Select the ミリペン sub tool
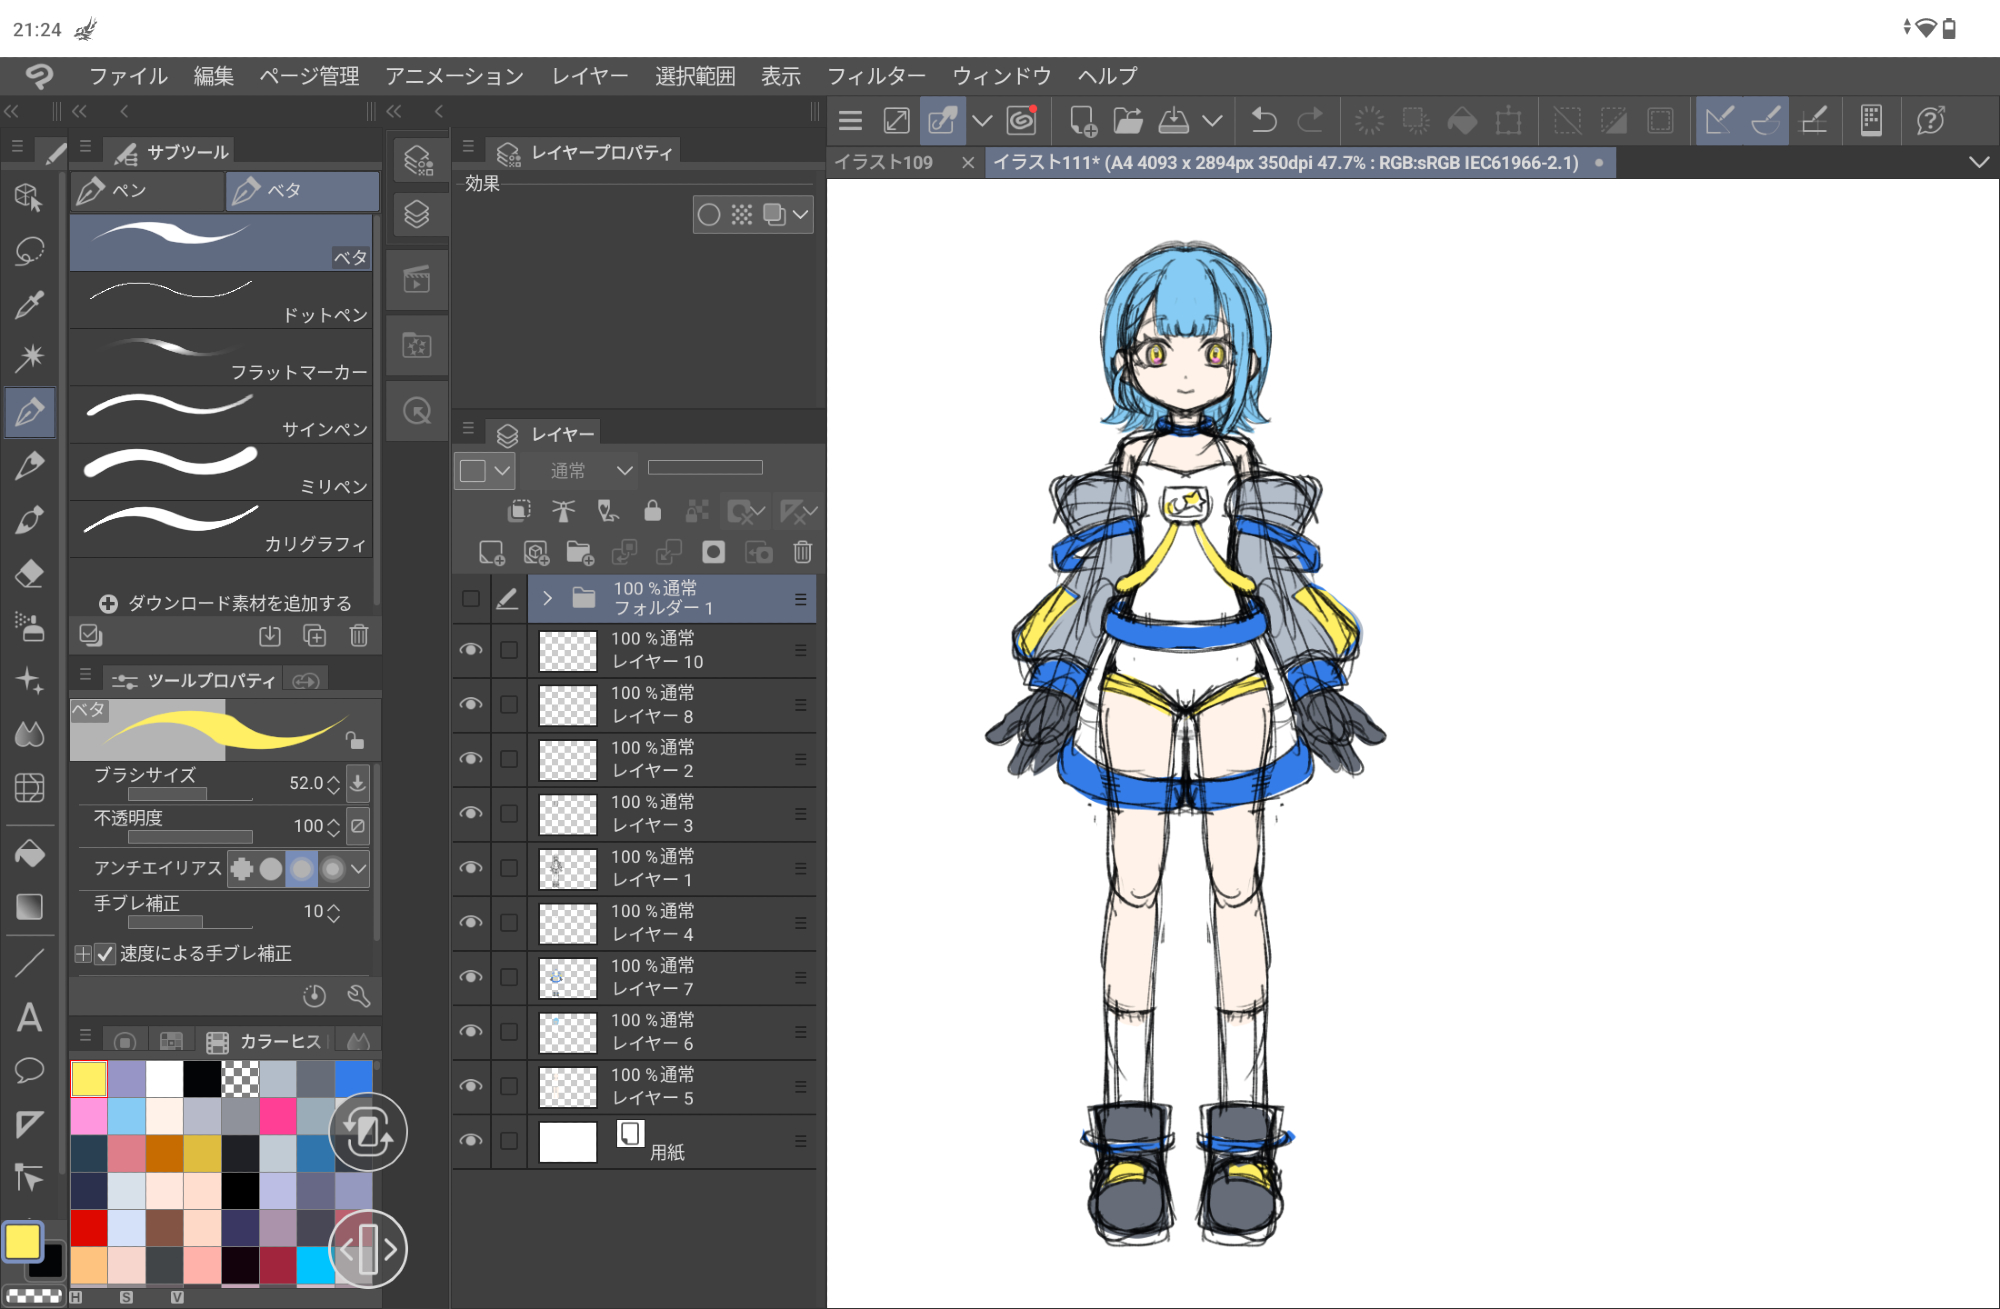The height and width of the screenshot is (1309, 2000). [222, 471]
